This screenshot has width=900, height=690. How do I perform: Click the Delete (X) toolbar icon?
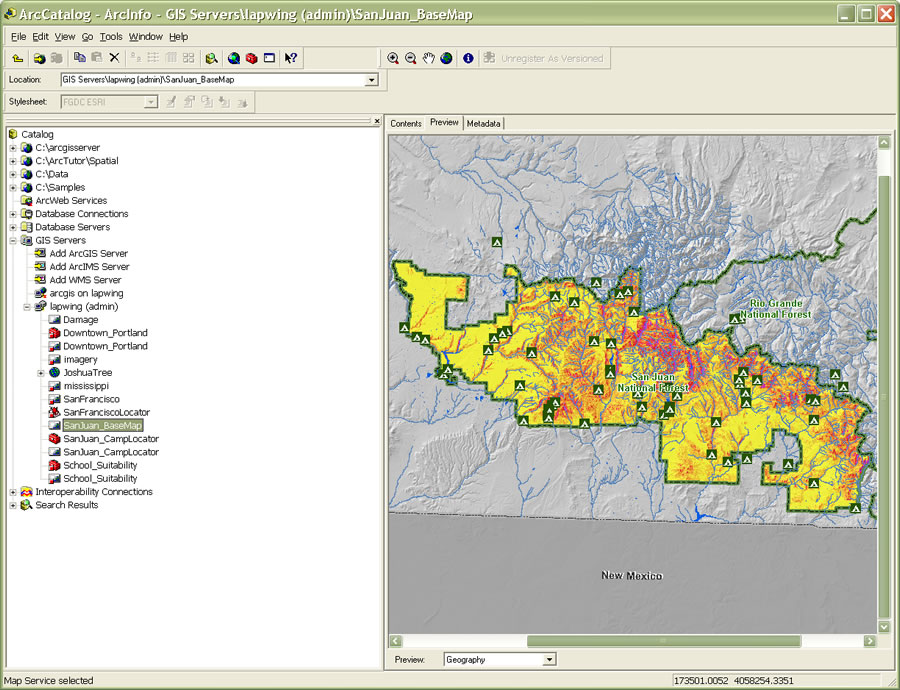[x=114, y=58]
